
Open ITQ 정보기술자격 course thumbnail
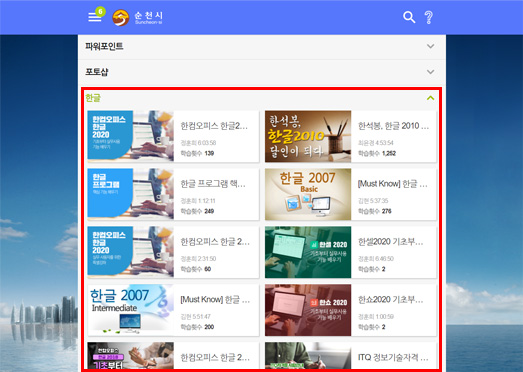point(308,355)
